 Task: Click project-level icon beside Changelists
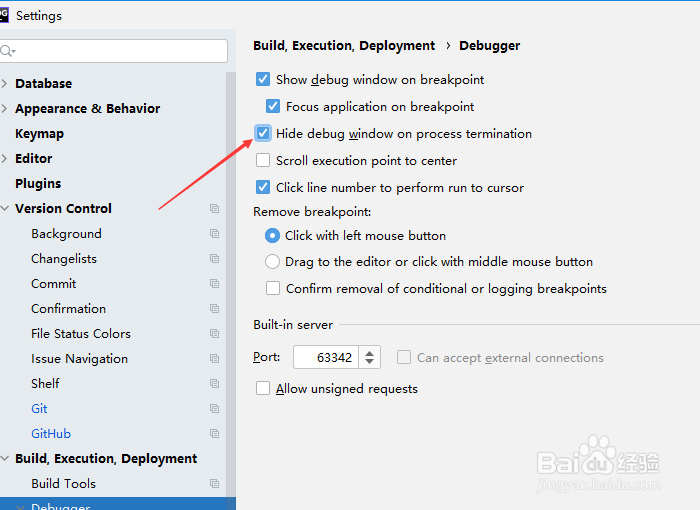[x=214, y=259]
